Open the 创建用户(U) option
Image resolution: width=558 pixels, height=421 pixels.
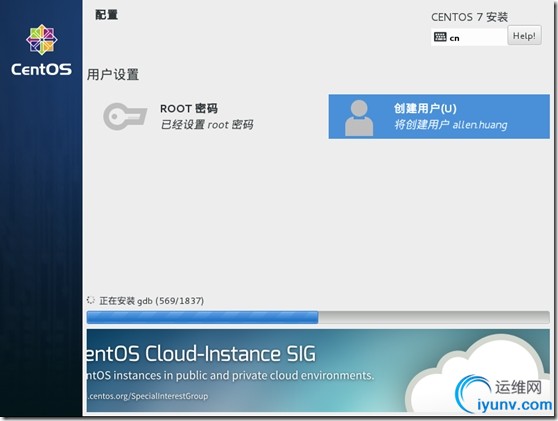click(439, 116)
